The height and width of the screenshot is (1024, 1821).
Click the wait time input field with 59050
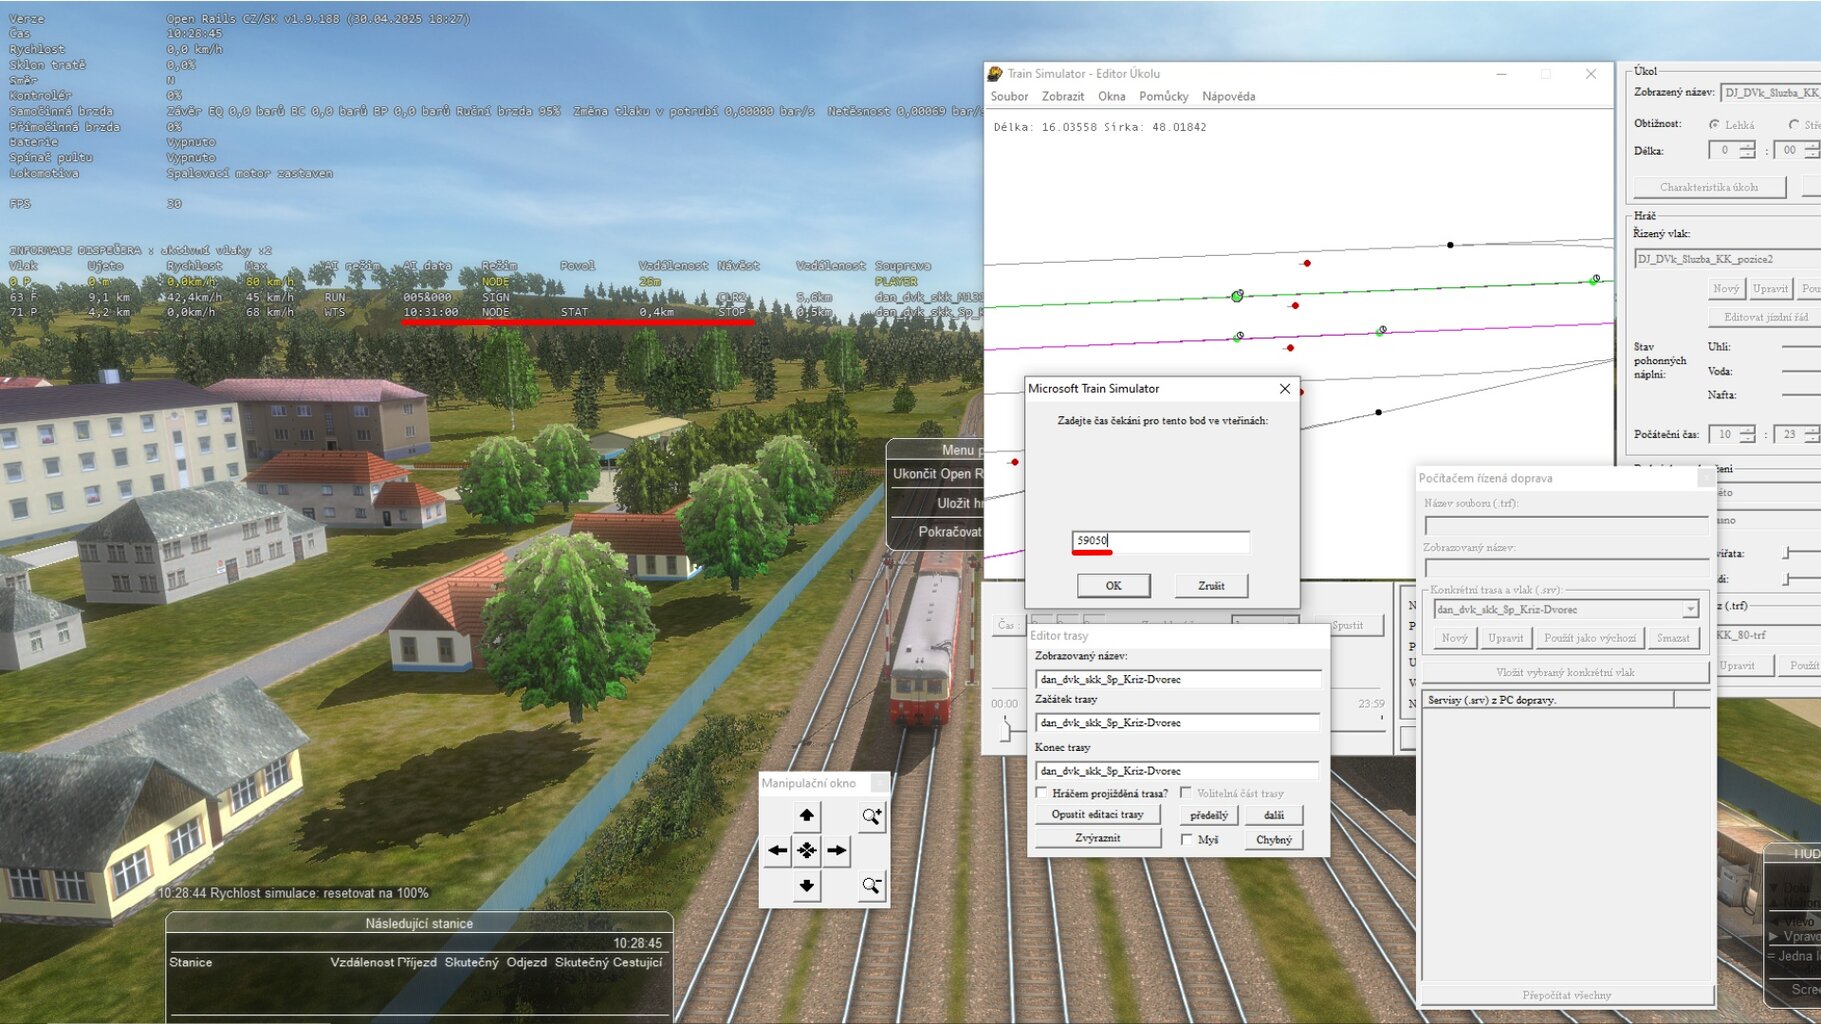1160,541
